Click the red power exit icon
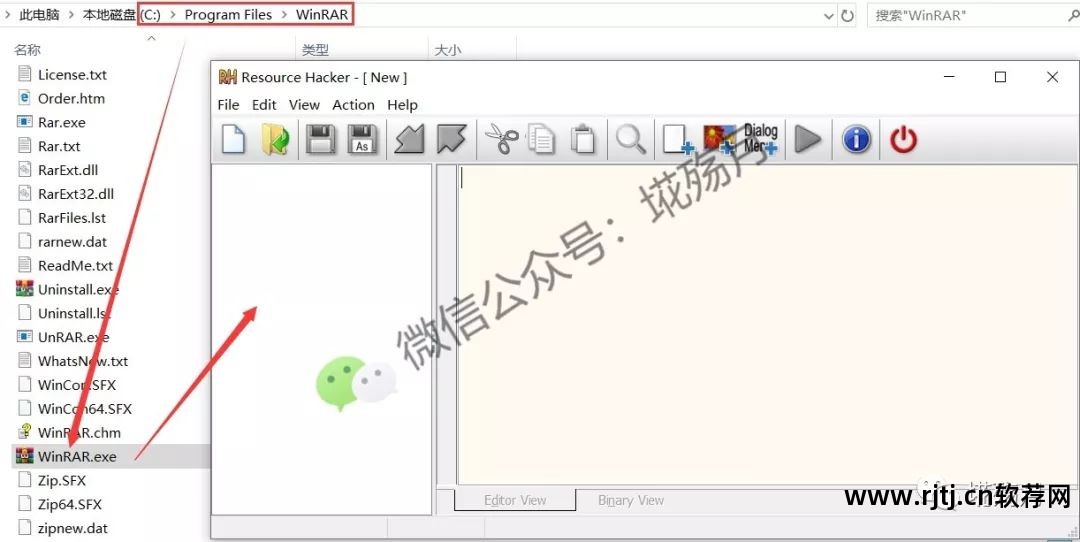Image resolution: width=1080 pixels, height=542 pixels. coord(903,140)
